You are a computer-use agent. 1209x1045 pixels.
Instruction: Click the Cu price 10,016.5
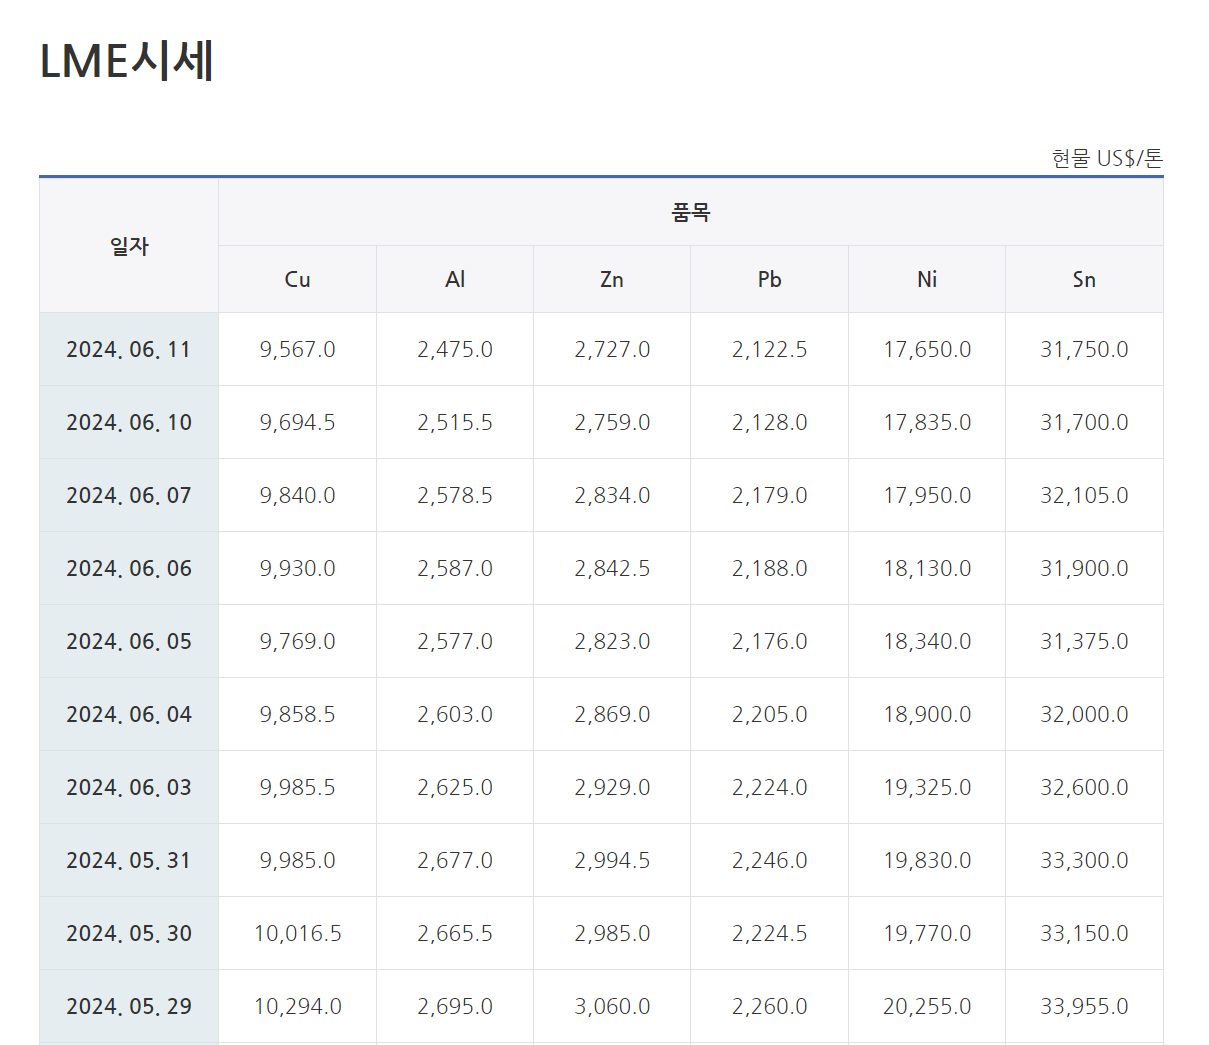(x=297, y=934)
